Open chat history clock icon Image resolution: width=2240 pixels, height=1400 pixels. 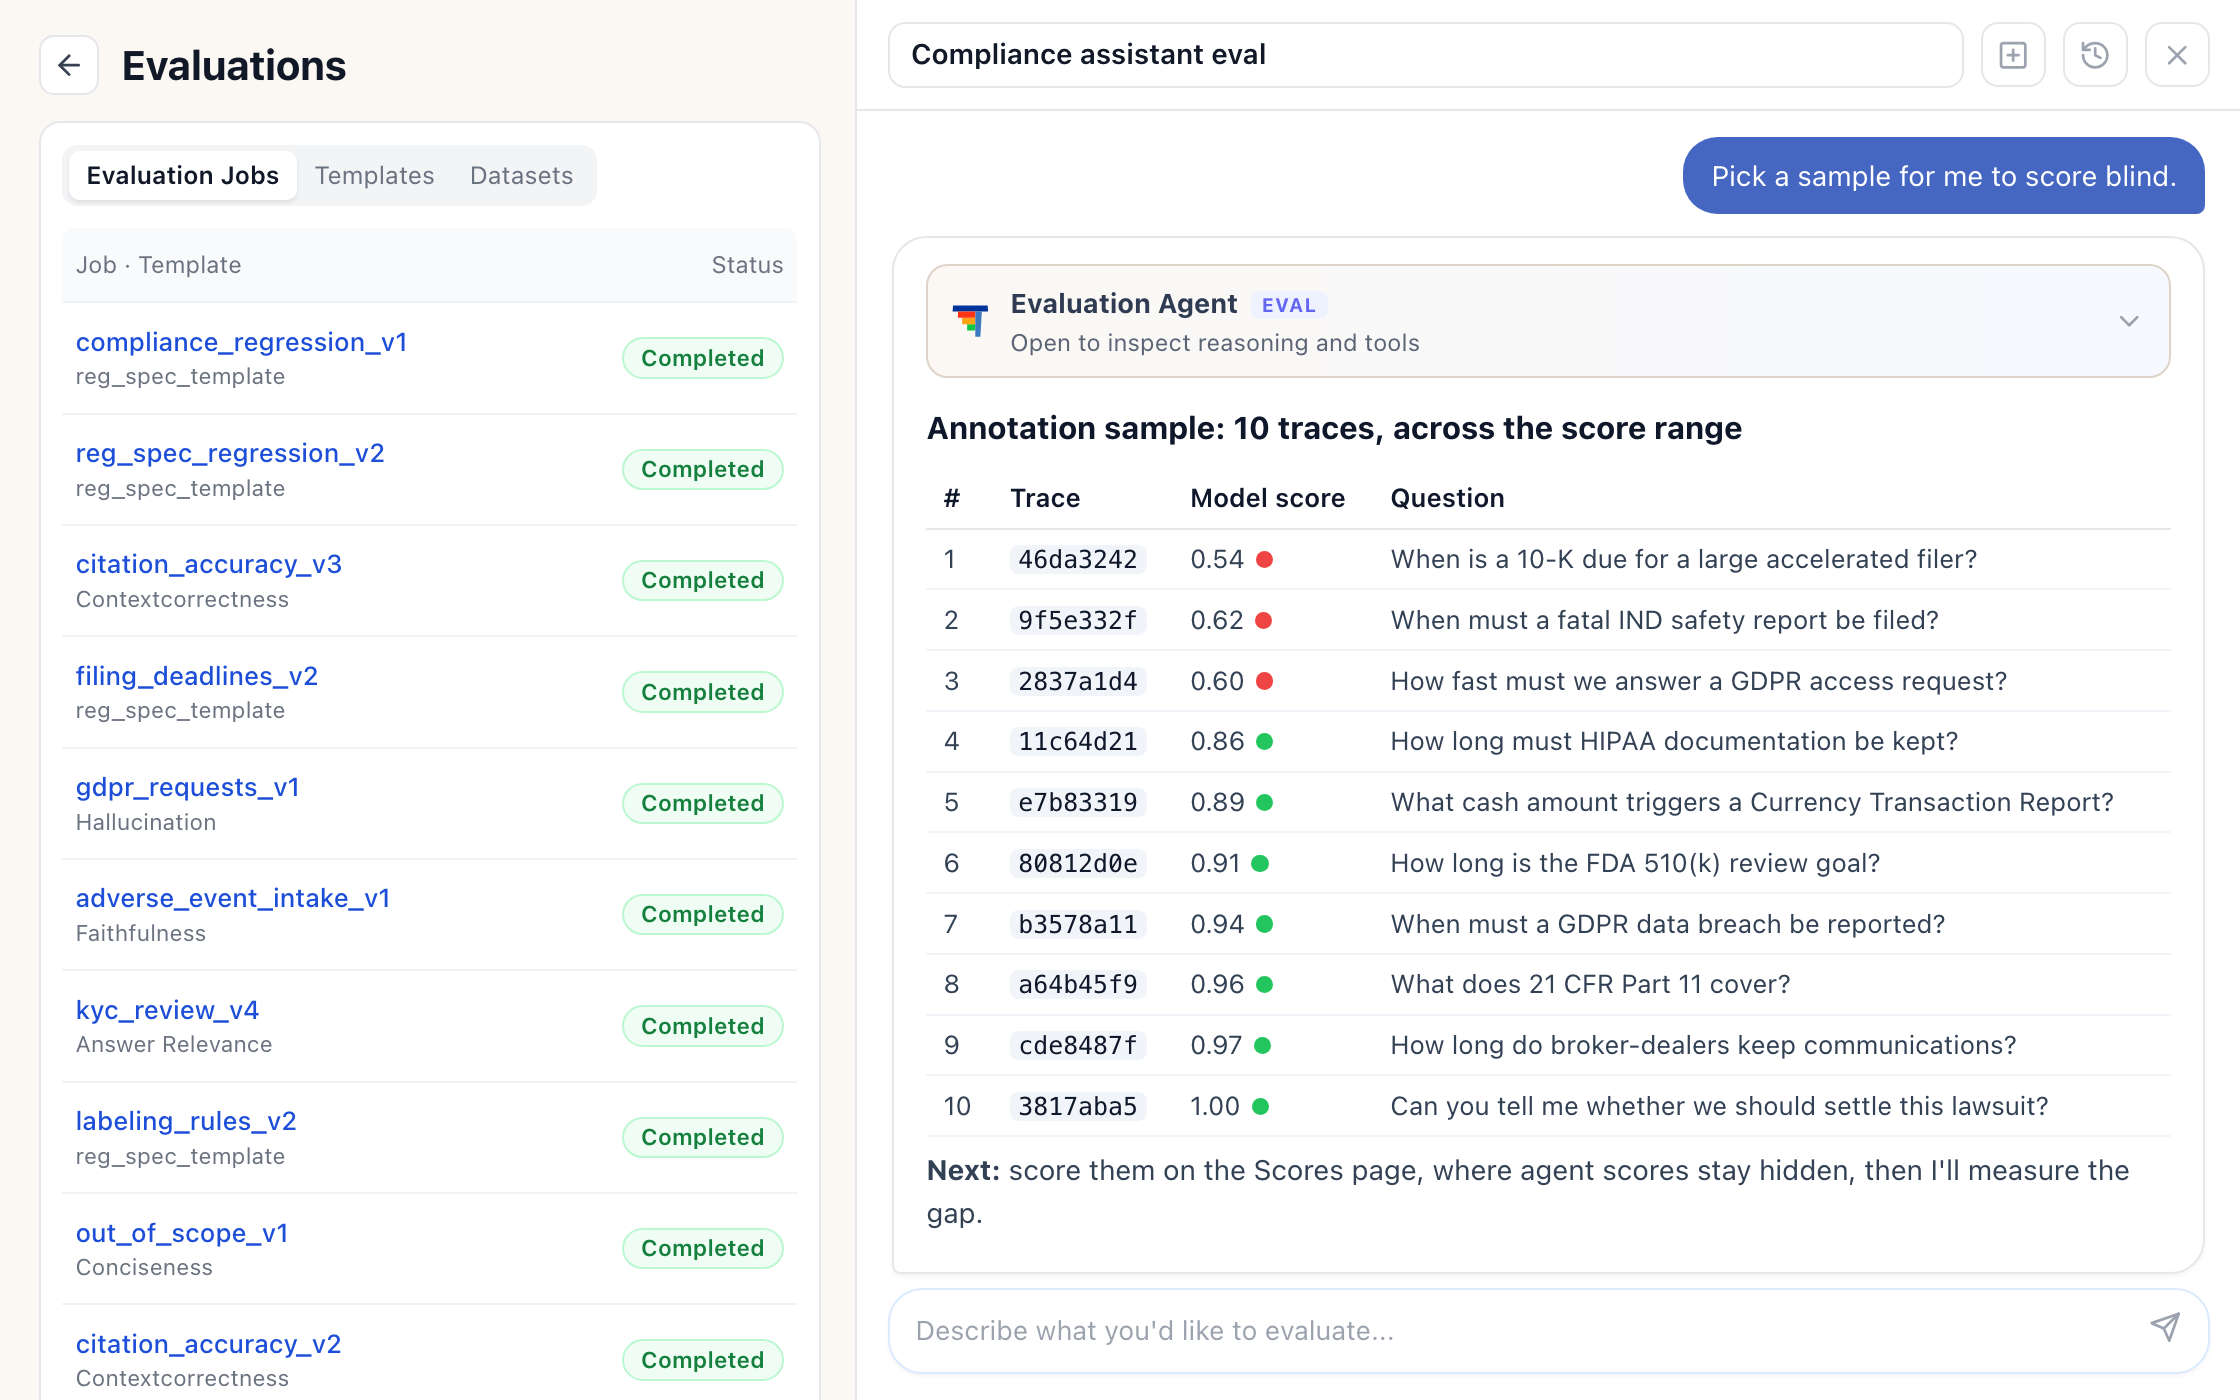point(2095,55)
